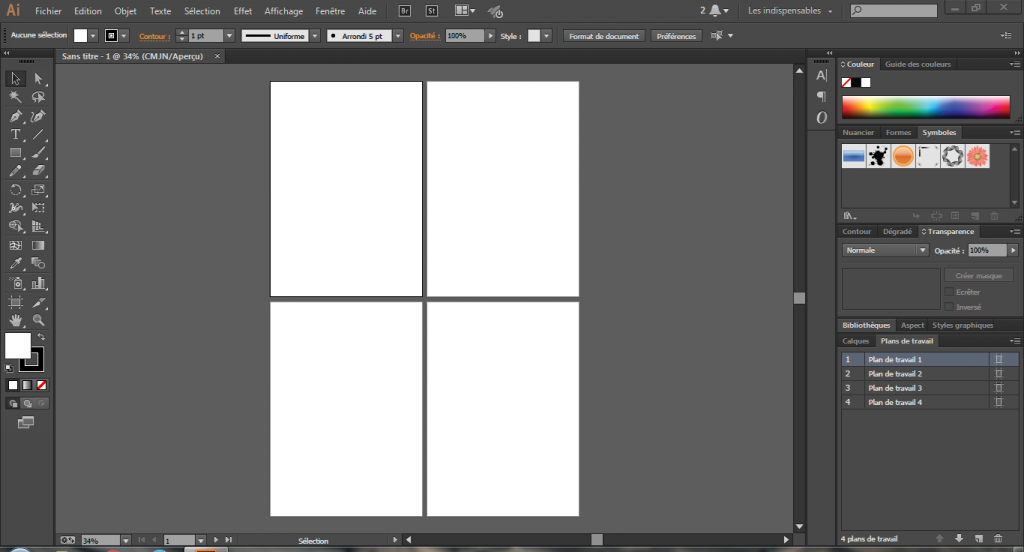Select the Selection (black arrow) tool
The width and height of the screenshot is (1024, 552).
click(x=15, y=78)
